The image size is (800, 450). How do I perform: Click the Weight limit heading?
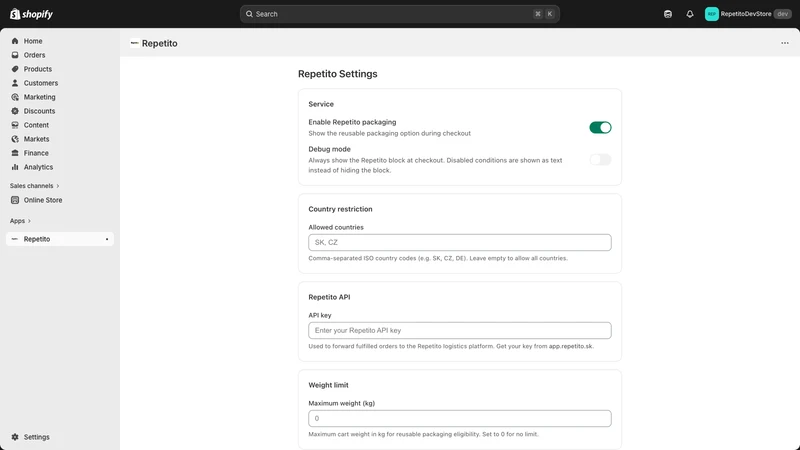328,385
